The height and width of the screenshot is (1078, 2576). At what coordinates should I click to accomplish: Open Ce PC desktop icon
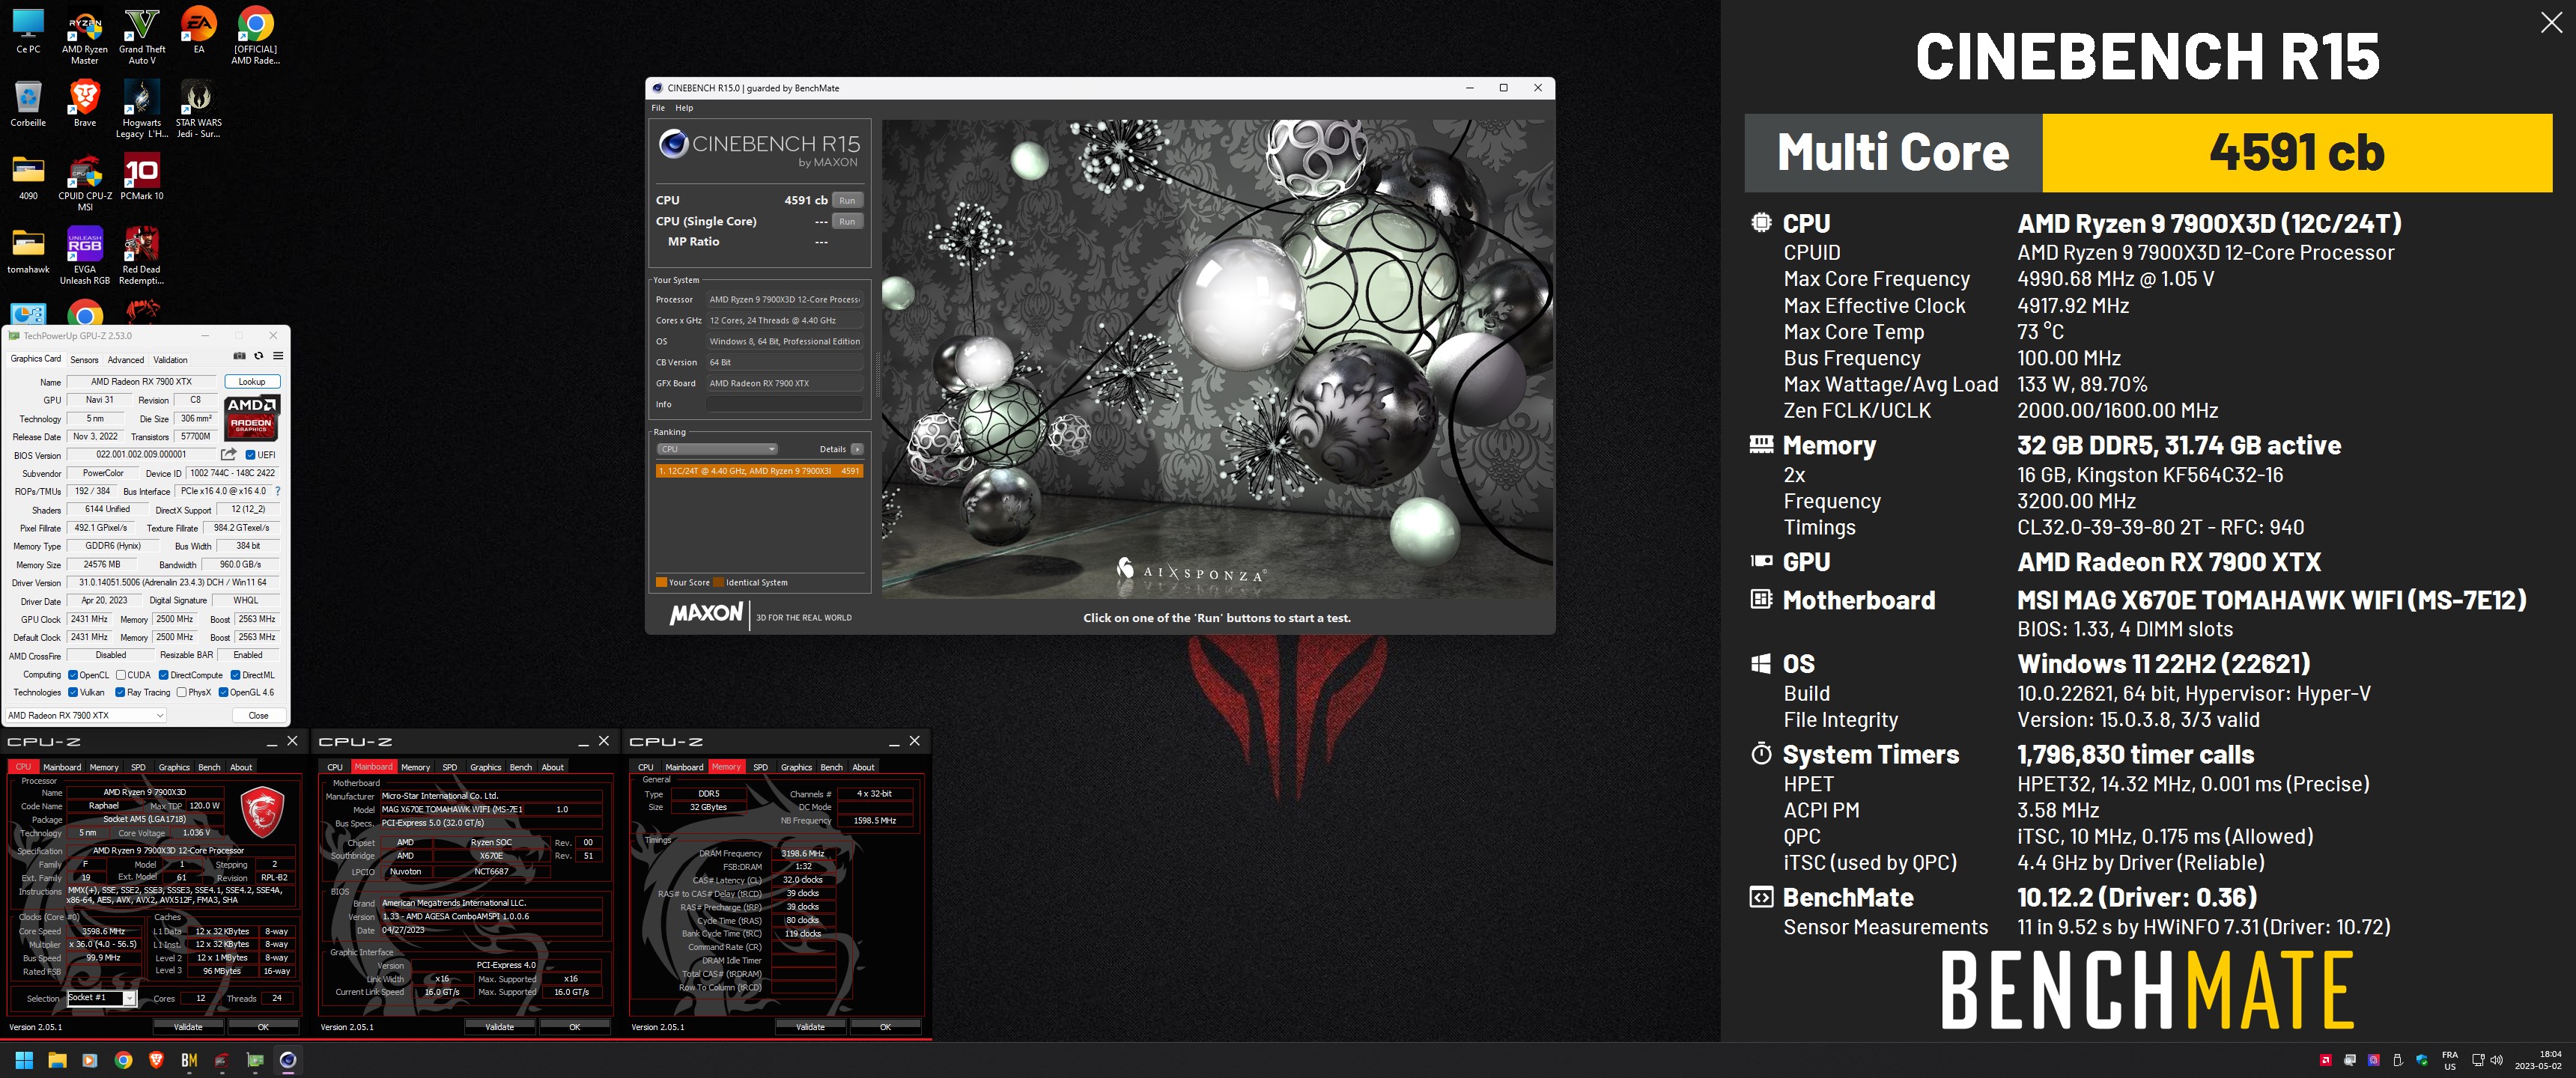28,30
